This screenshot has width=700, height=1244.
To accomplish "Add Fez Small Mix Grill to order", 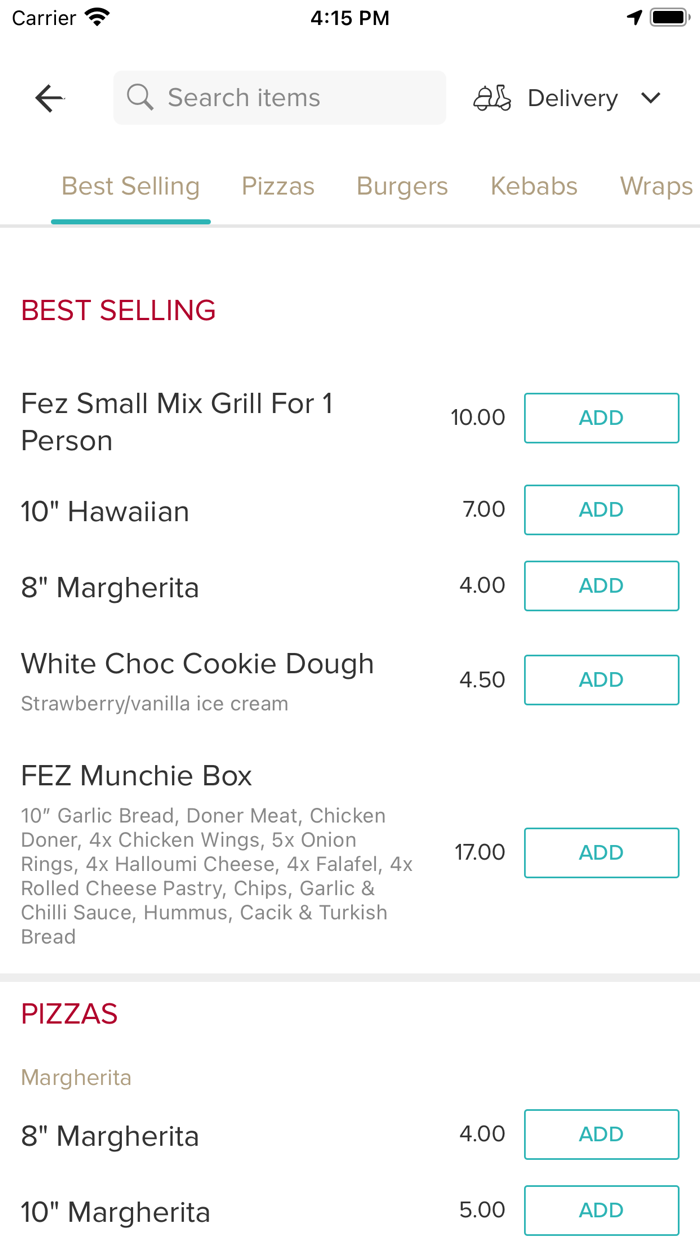I will (x=601, y=418).
